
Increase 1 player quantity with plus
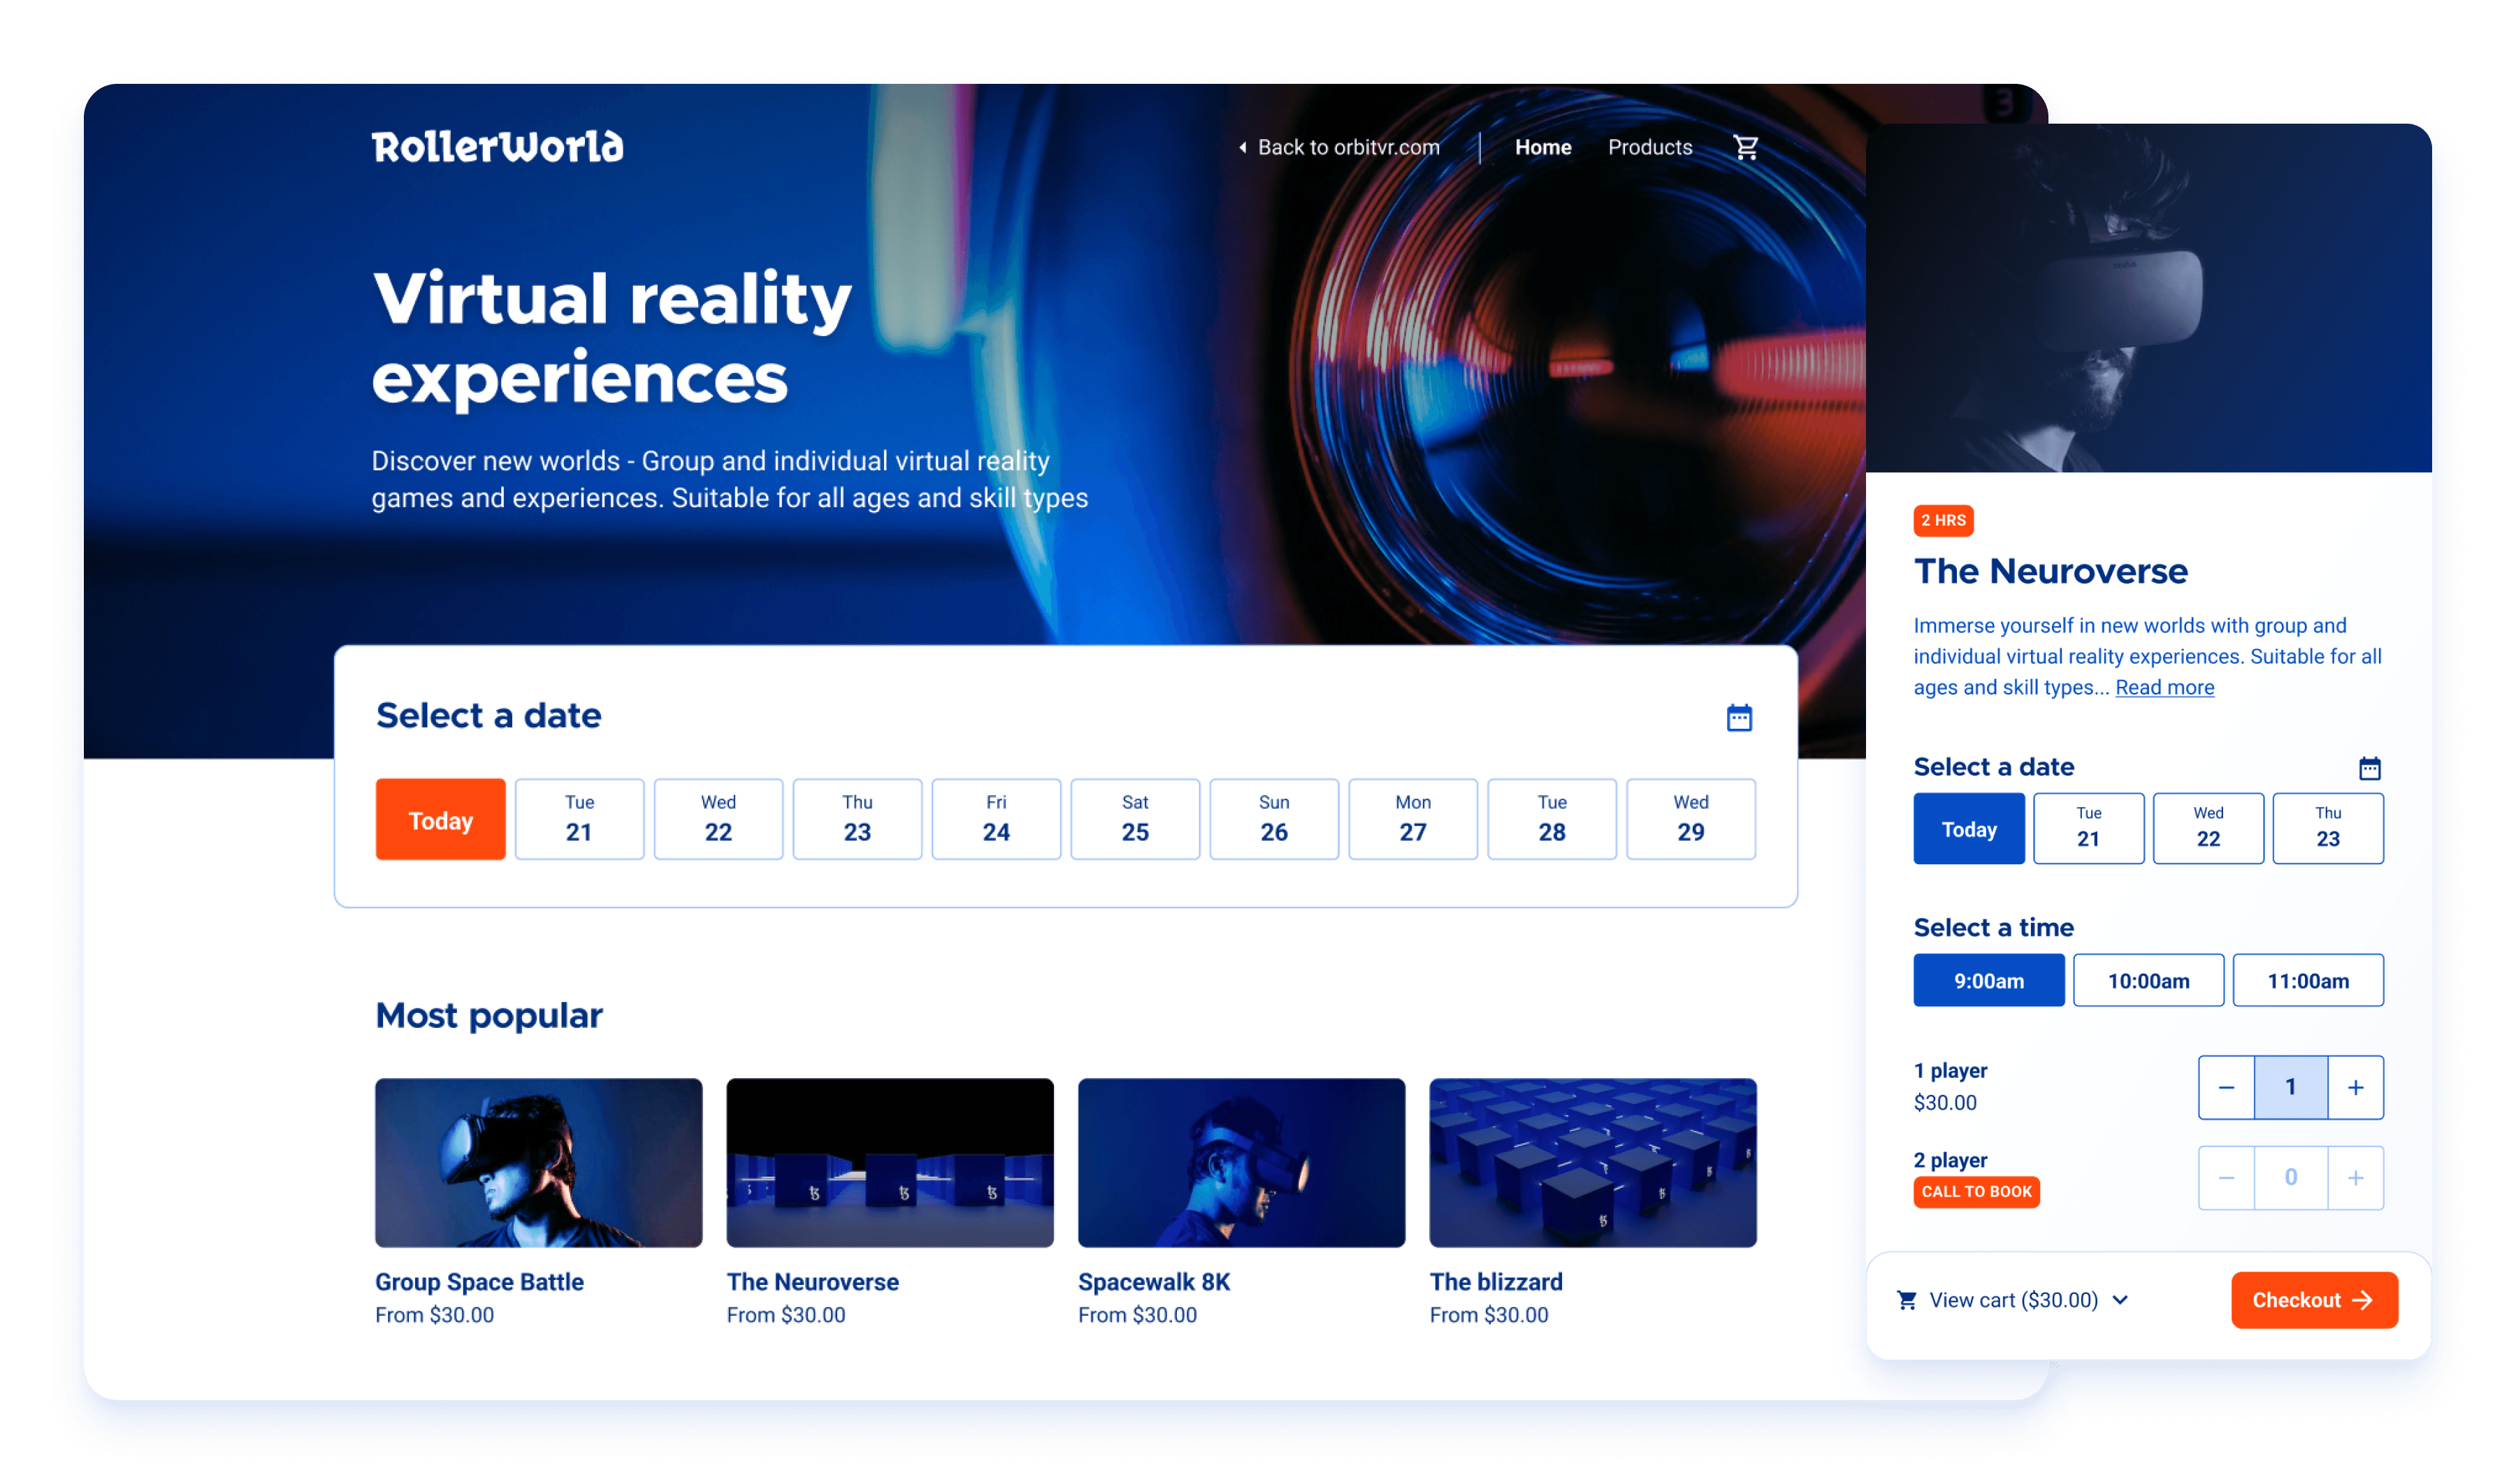pos(2355,1087)
